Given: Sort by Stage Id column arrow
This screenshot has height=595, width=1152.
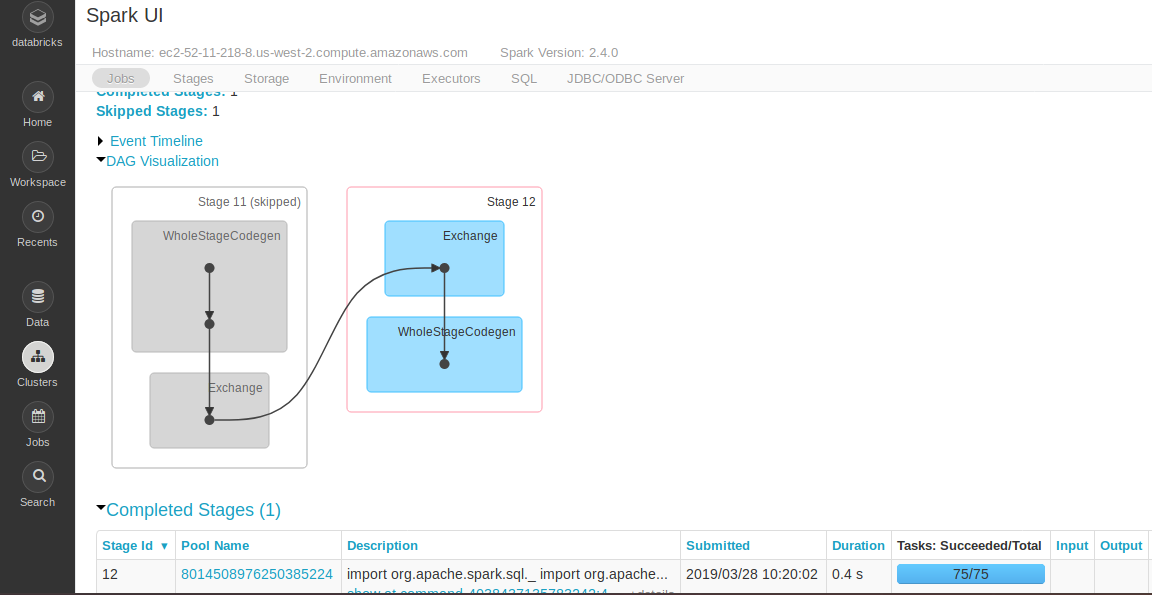Looking at the screenshot, I should [164, 546].
